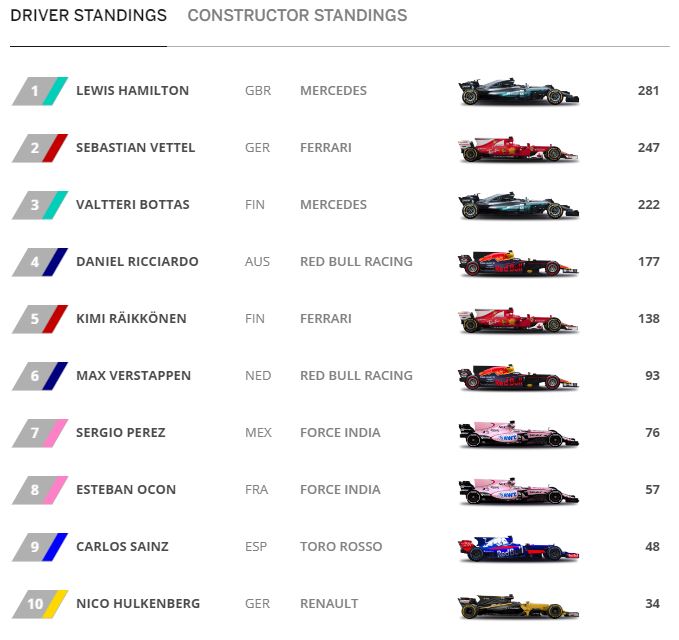Switch to the Constructor Standings tab
Viewport: 679px width, 640px height.
point(297,16)
